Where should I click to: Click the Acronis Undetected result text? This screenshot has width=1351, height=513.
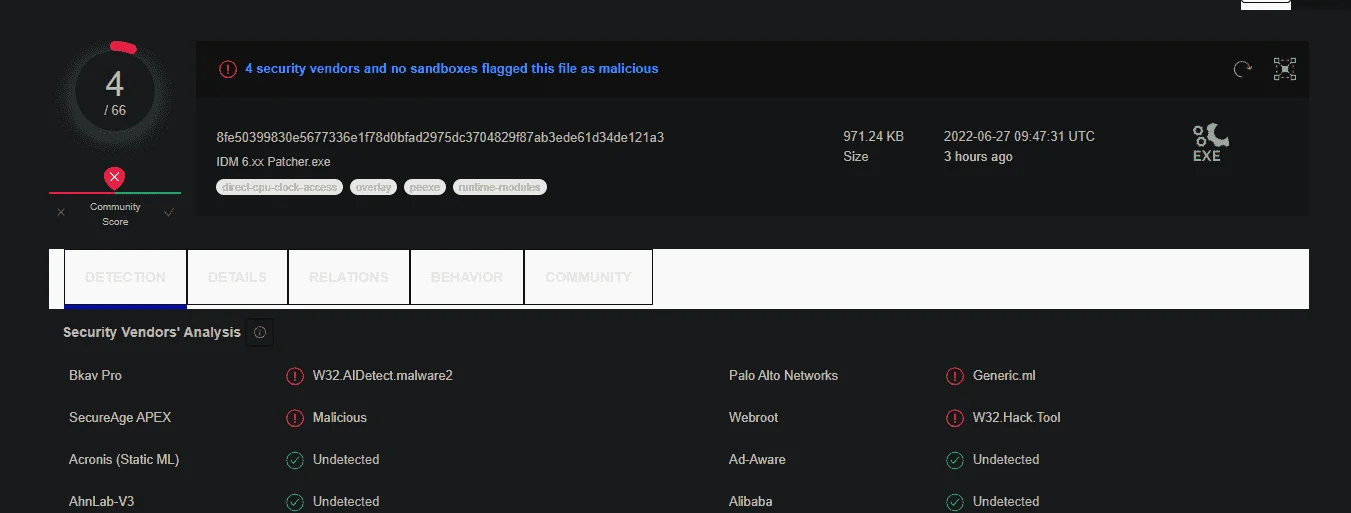tap(346, 460)
